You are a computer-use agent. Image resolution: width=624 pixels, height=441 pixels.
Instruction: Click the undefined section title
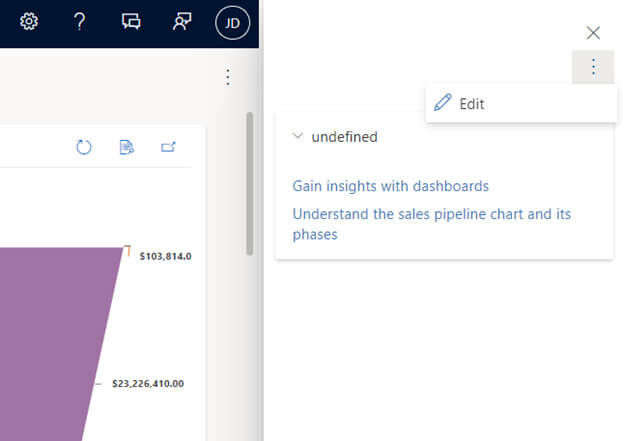pyautogui.click(x=344, y=137)
